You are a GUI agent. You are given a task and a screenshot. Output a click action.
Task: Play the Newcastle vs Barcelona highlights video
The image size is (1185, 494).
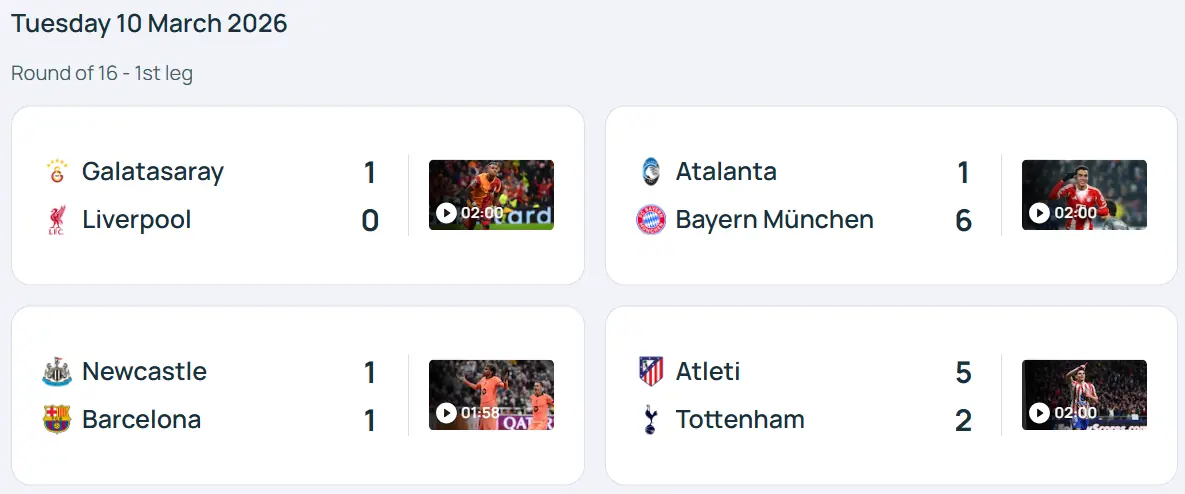tap(491, 395)
